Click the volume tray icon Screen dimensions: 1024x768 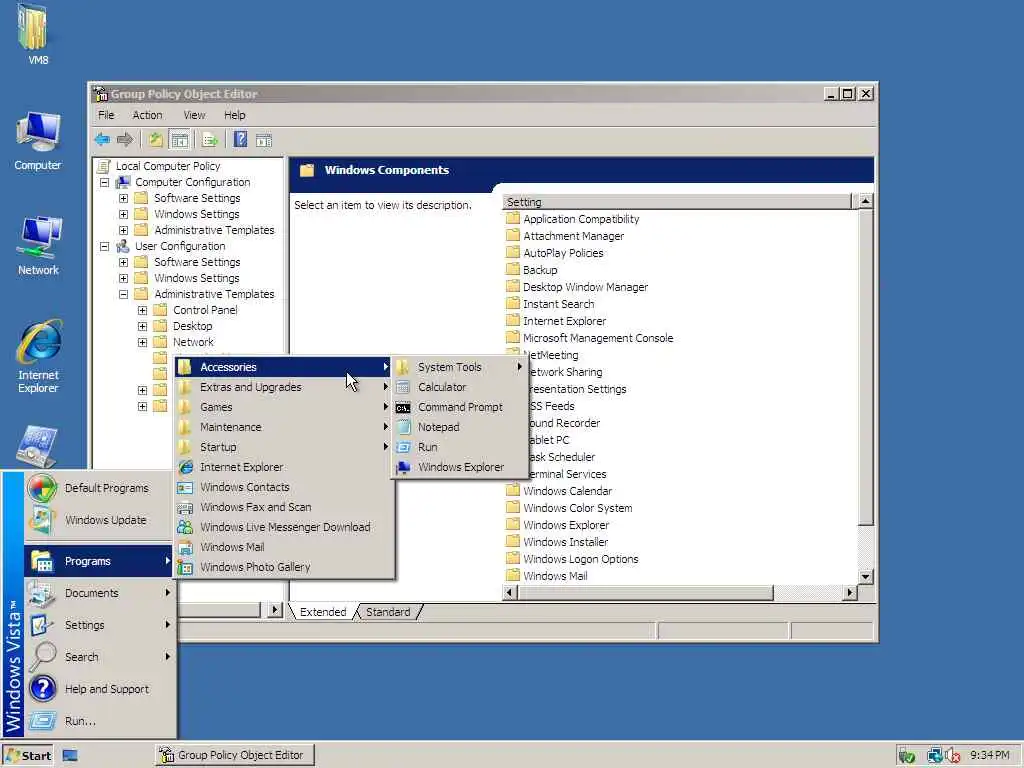(x=952, y=756)
